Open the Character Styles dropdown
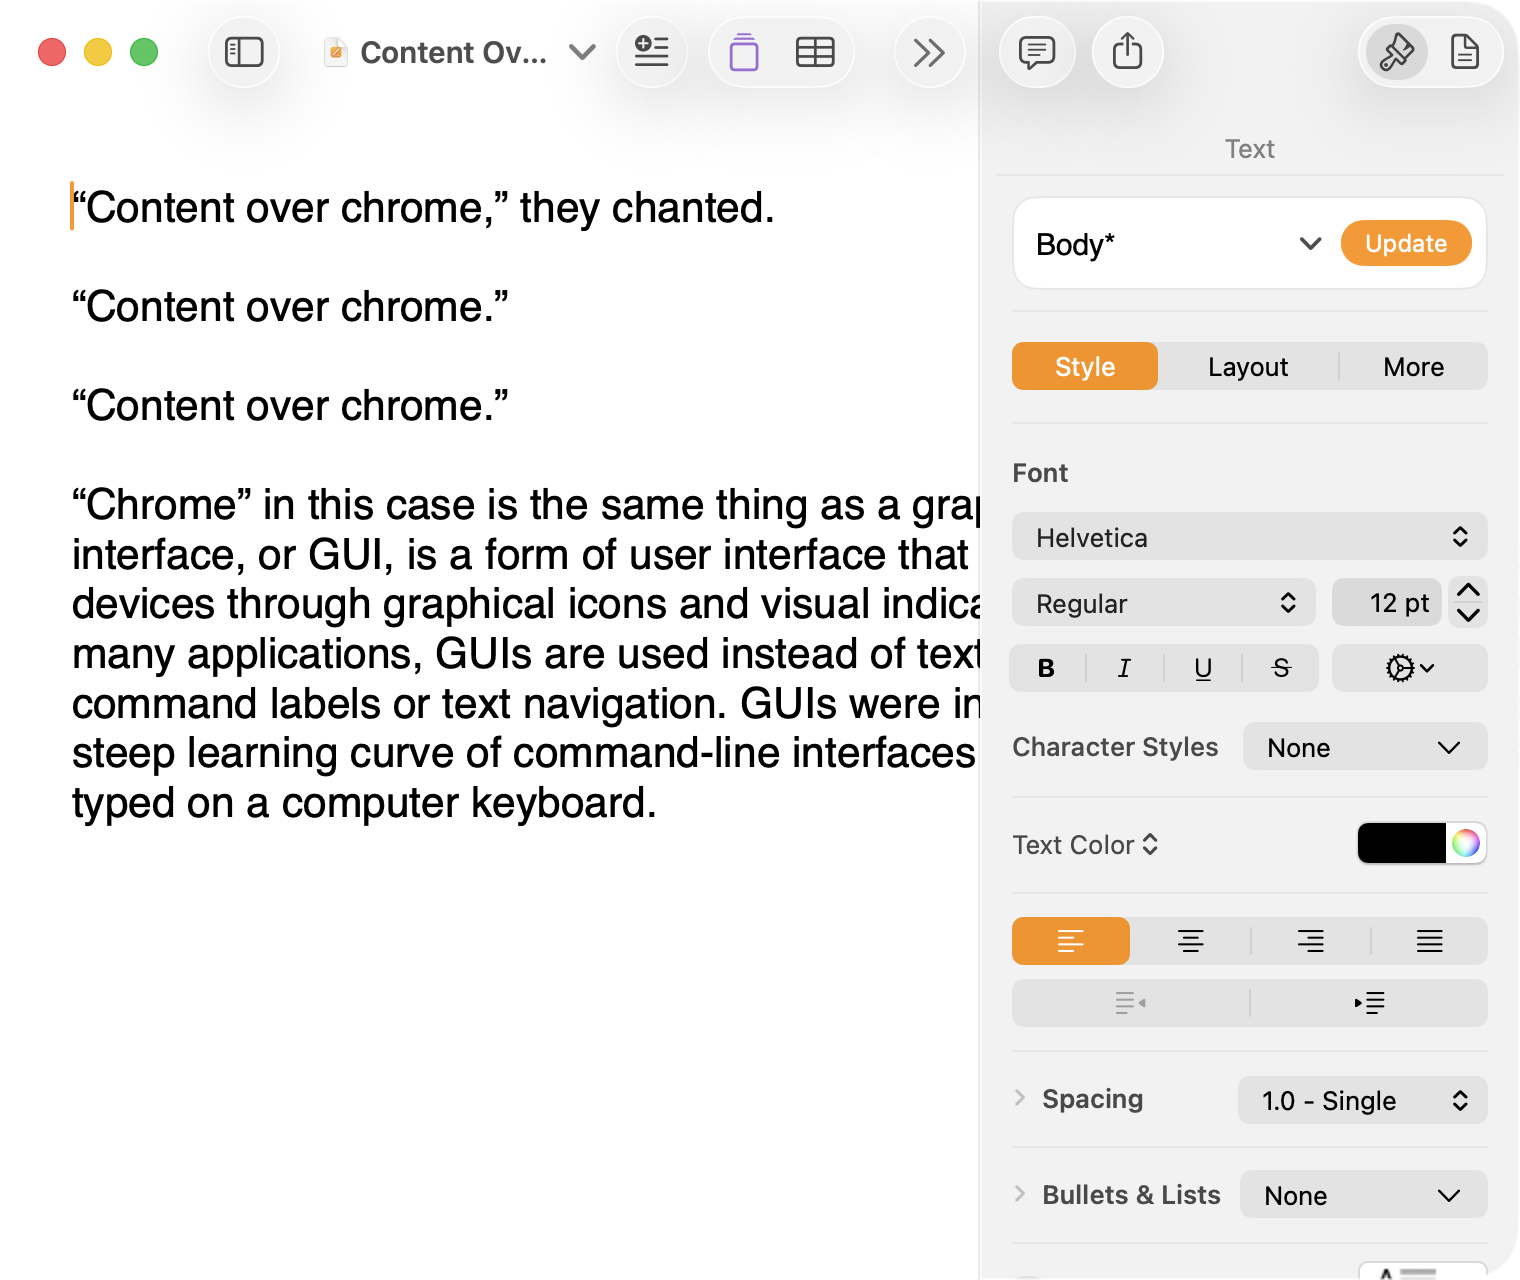The height and width of the screenshot is (1280, 1520). [x=1365, y=746]
